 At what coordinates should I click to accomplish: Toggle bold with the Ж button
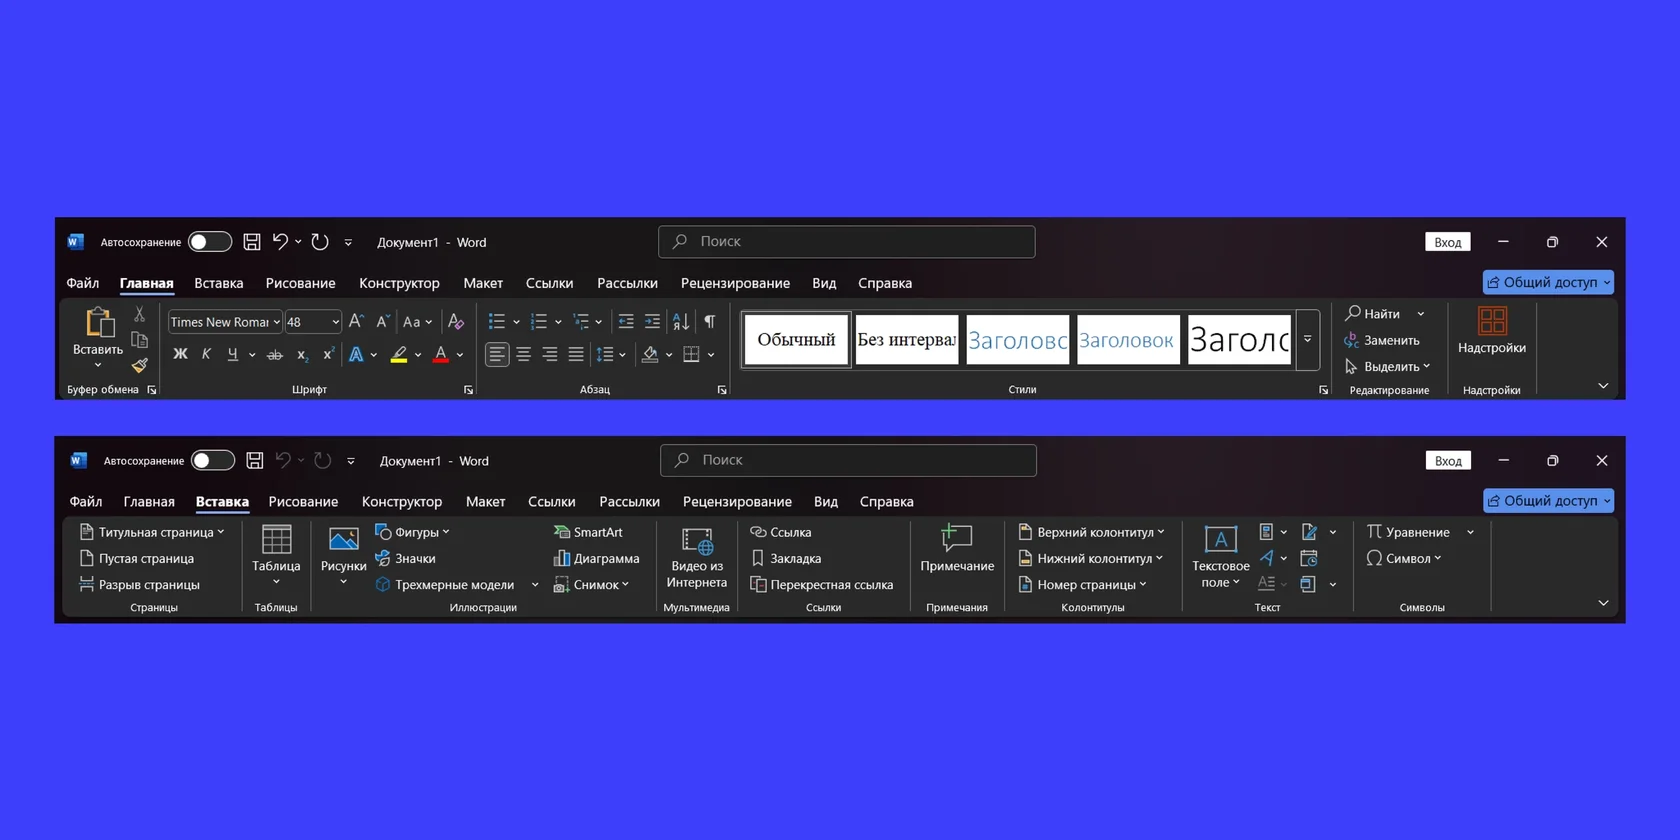[x=180, y=354]
